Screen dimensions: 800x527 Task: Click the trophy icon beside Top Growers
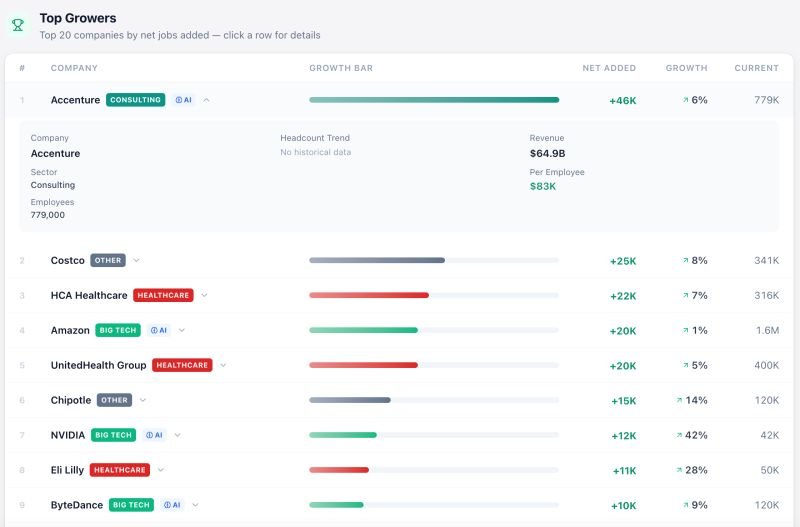pyautogui.click(x=18, y=25)
